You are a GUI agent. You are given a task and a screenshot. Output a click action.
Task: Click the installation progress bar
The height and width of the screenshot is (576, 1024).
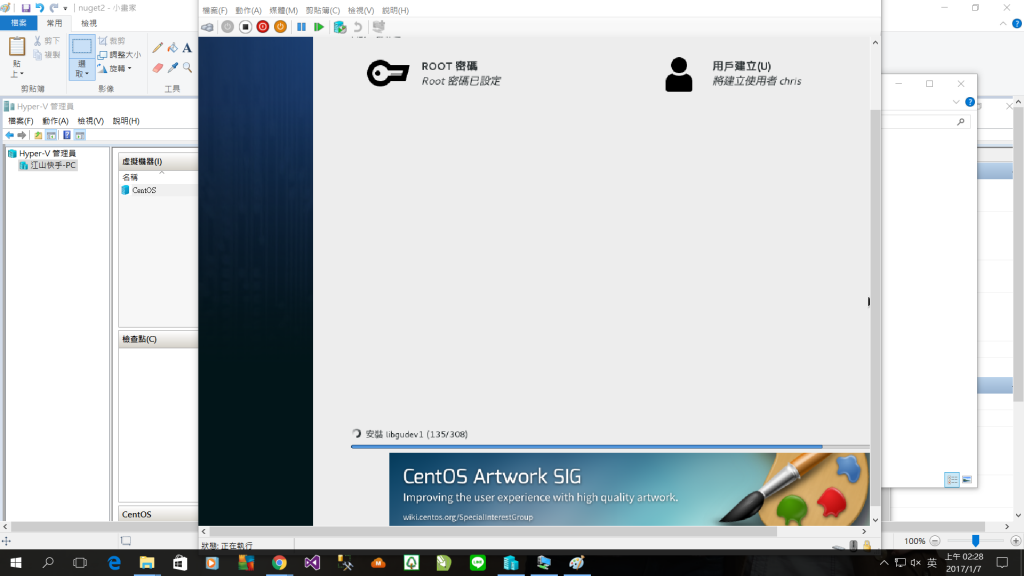[x=610, y=447]
